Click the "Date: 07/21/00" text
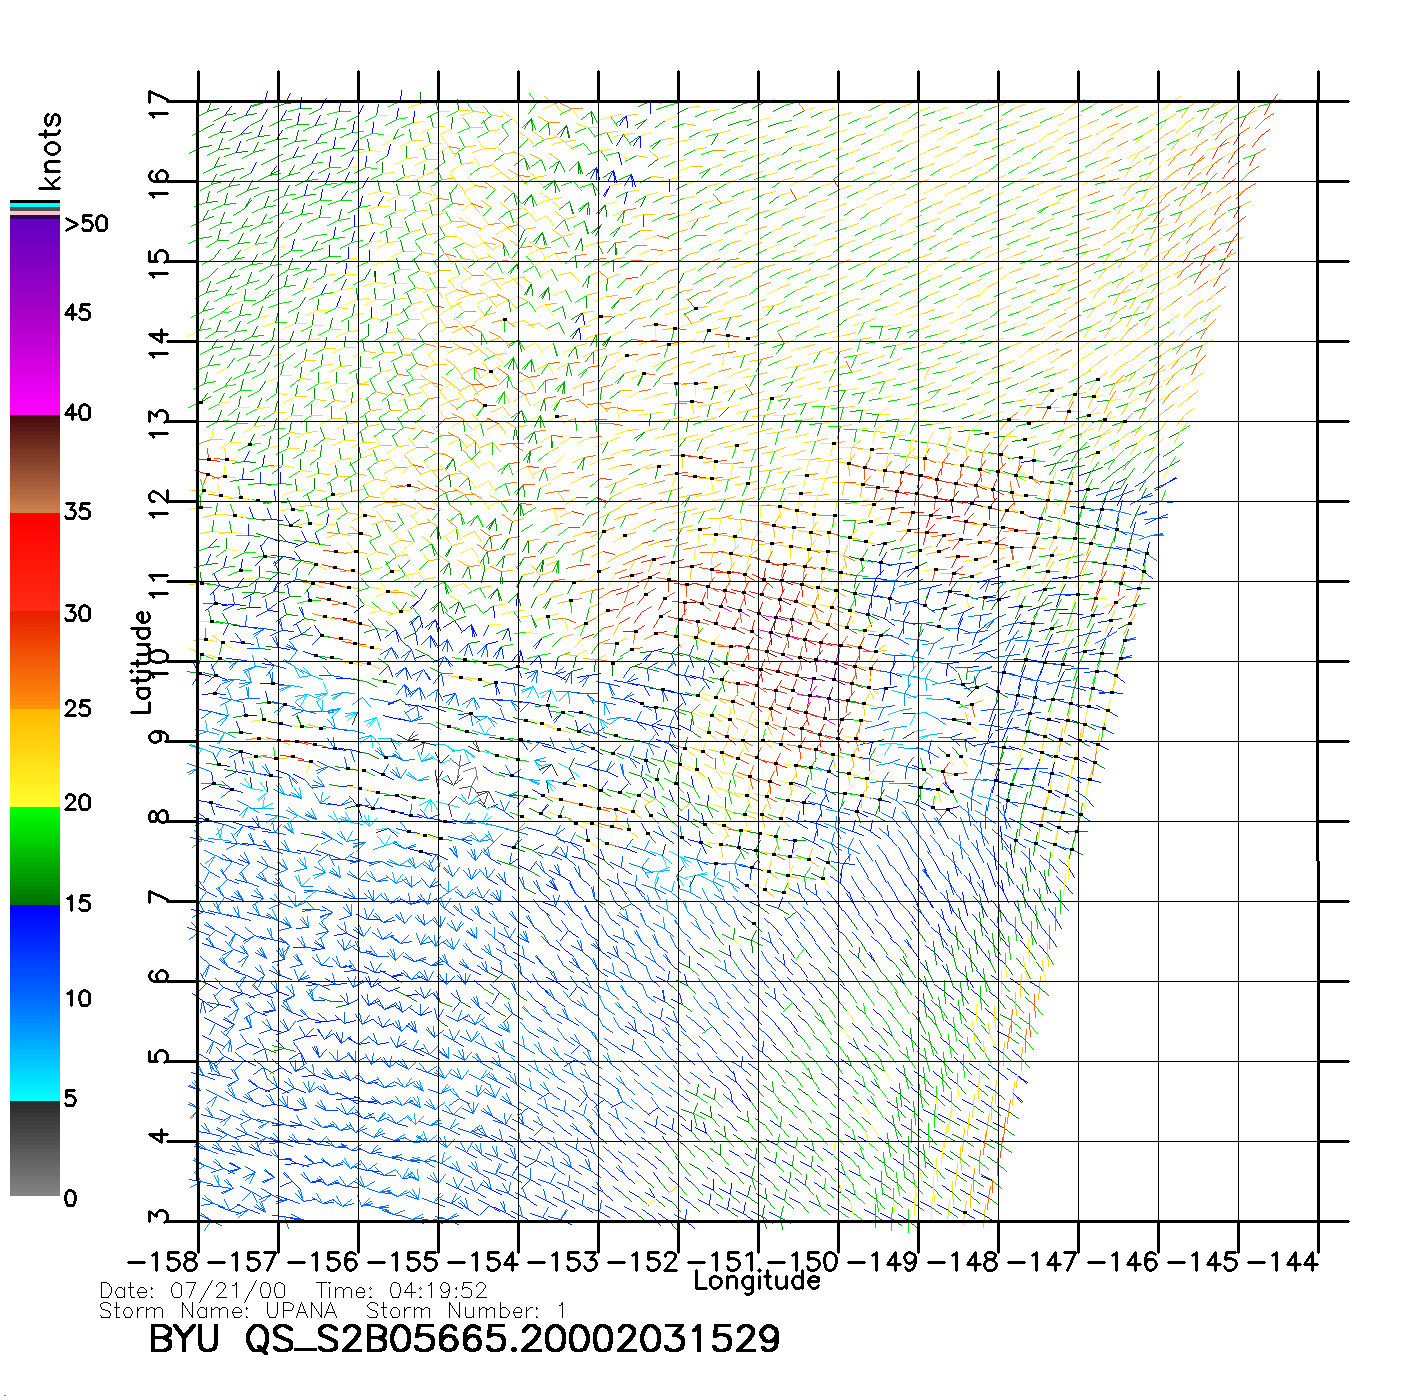This screenshot has height=1400, width=1420. (x=193, y=1291)
